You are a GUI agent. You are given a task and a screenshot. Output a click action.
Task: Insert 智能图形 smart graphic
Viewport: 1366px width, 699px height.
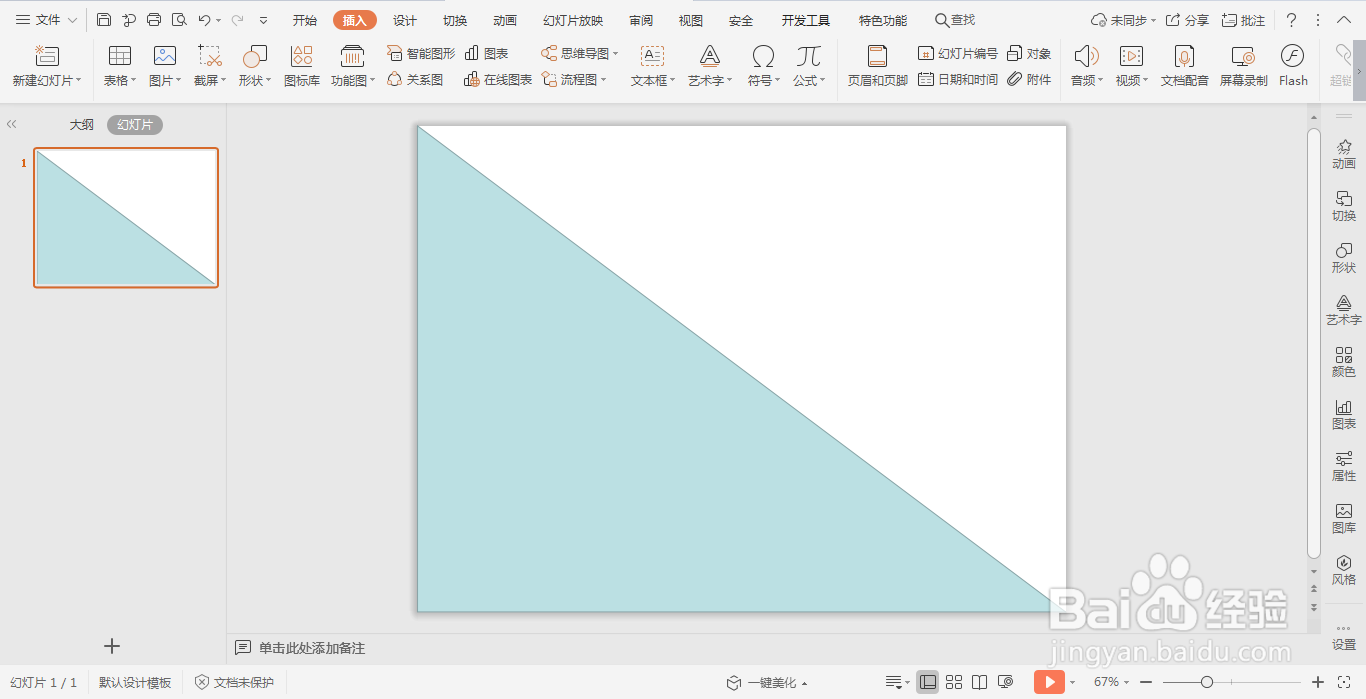pos(421,53)
